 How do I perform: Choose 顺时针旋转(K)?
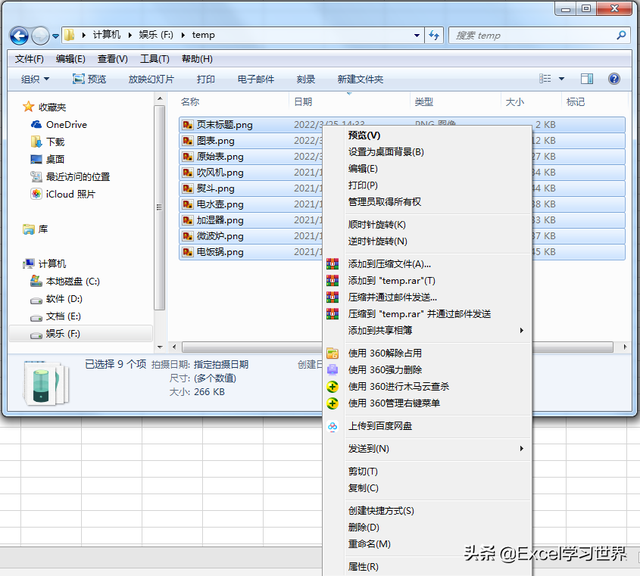(377, 225)
